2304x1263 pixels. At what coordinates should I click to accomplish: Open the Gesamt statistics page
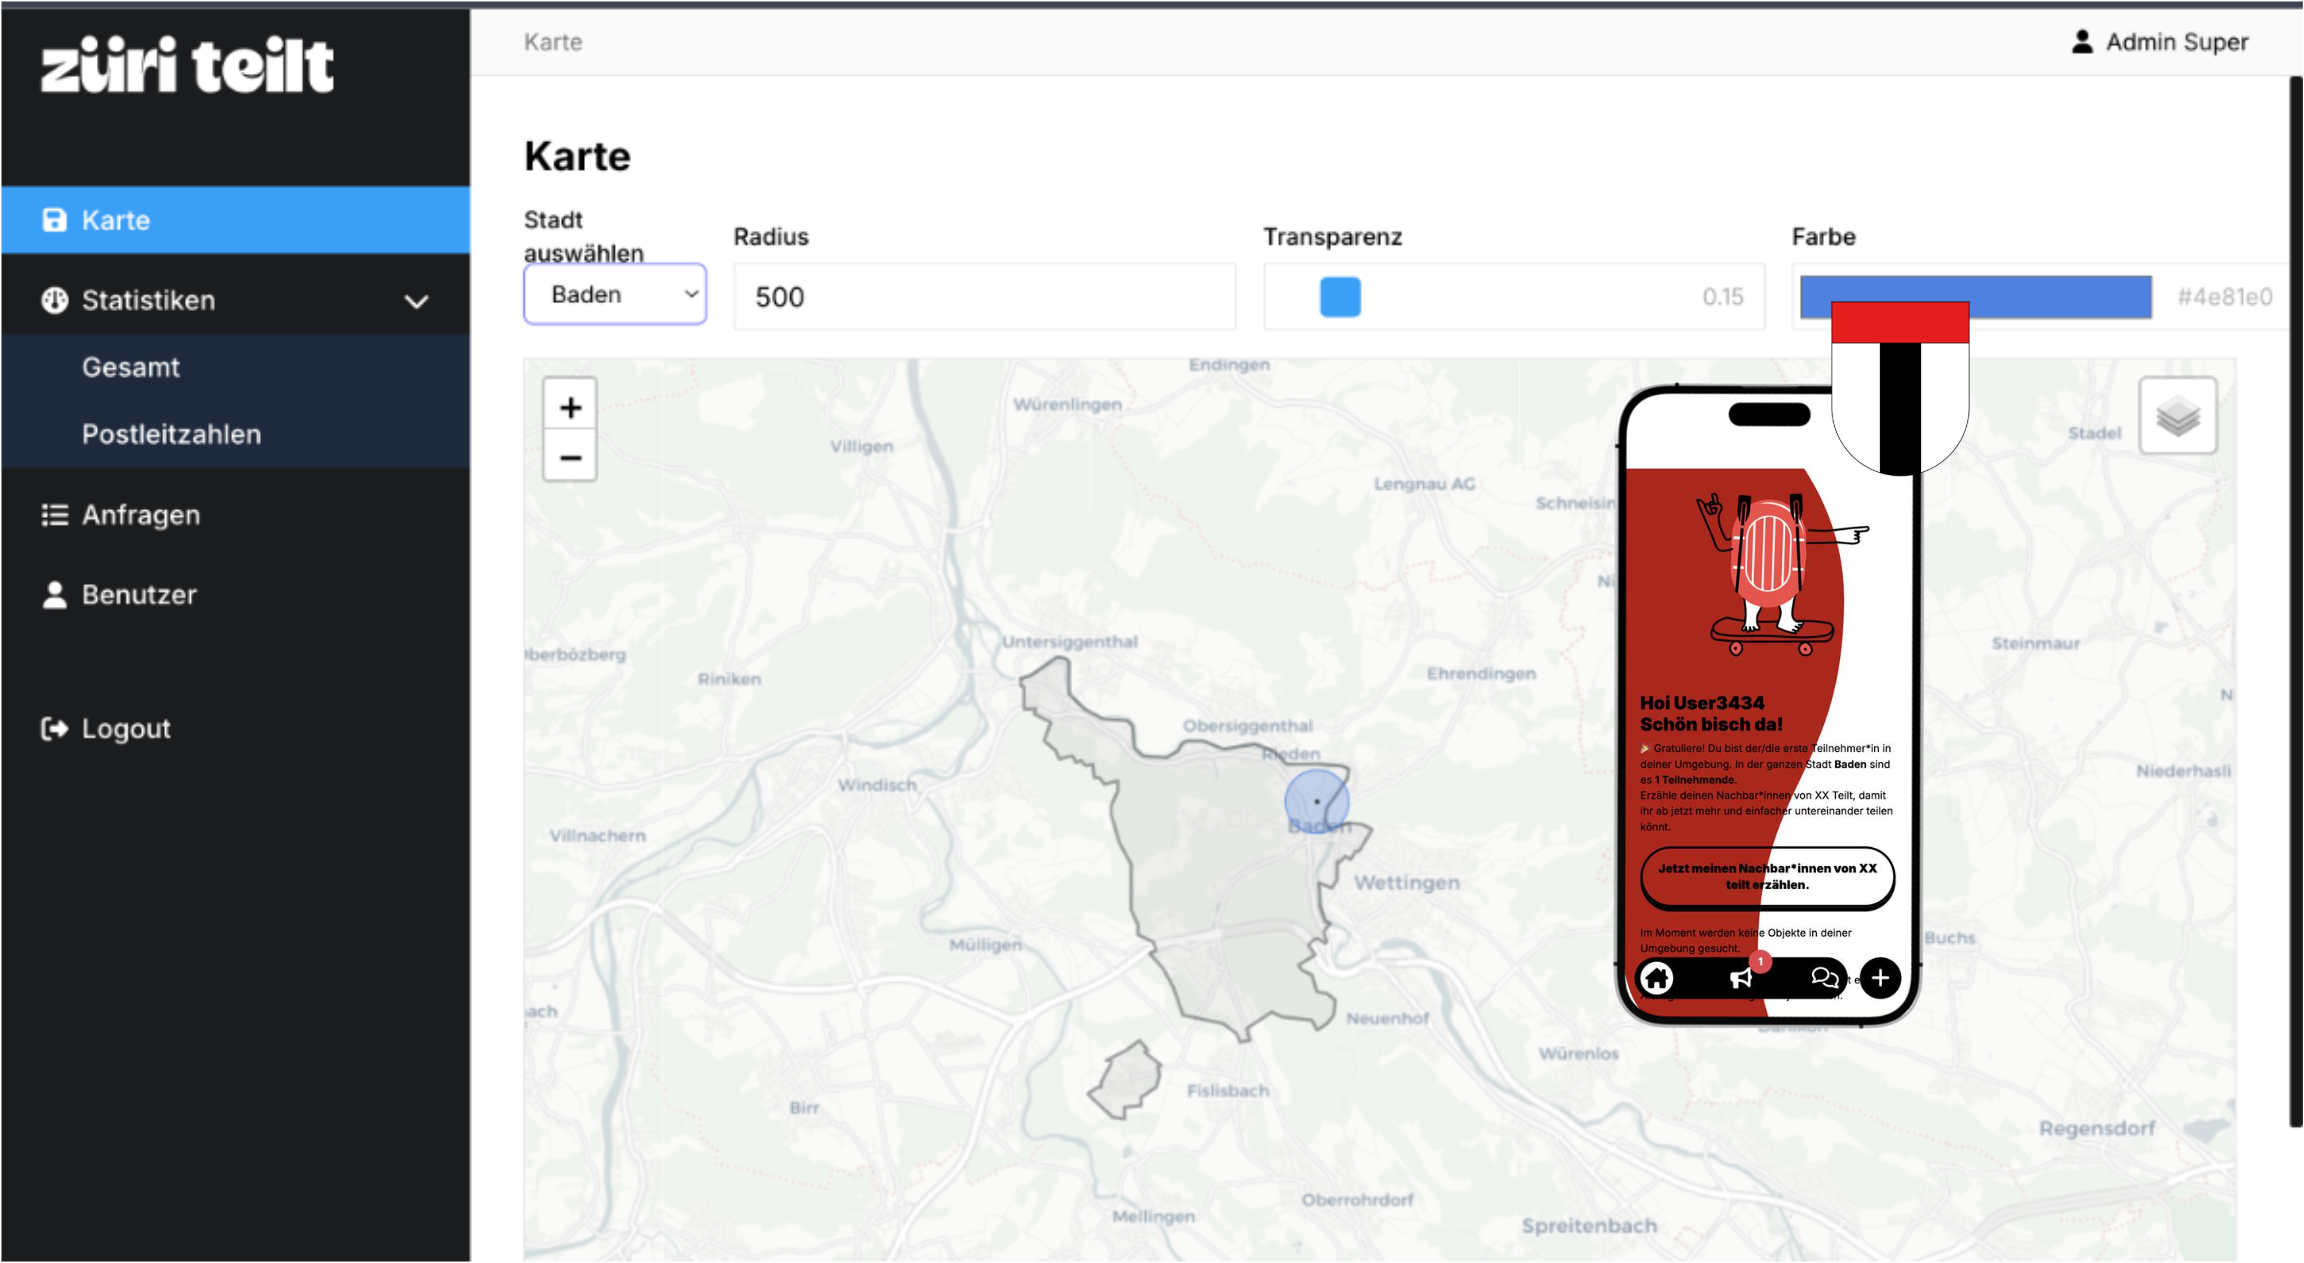(131, 367)
